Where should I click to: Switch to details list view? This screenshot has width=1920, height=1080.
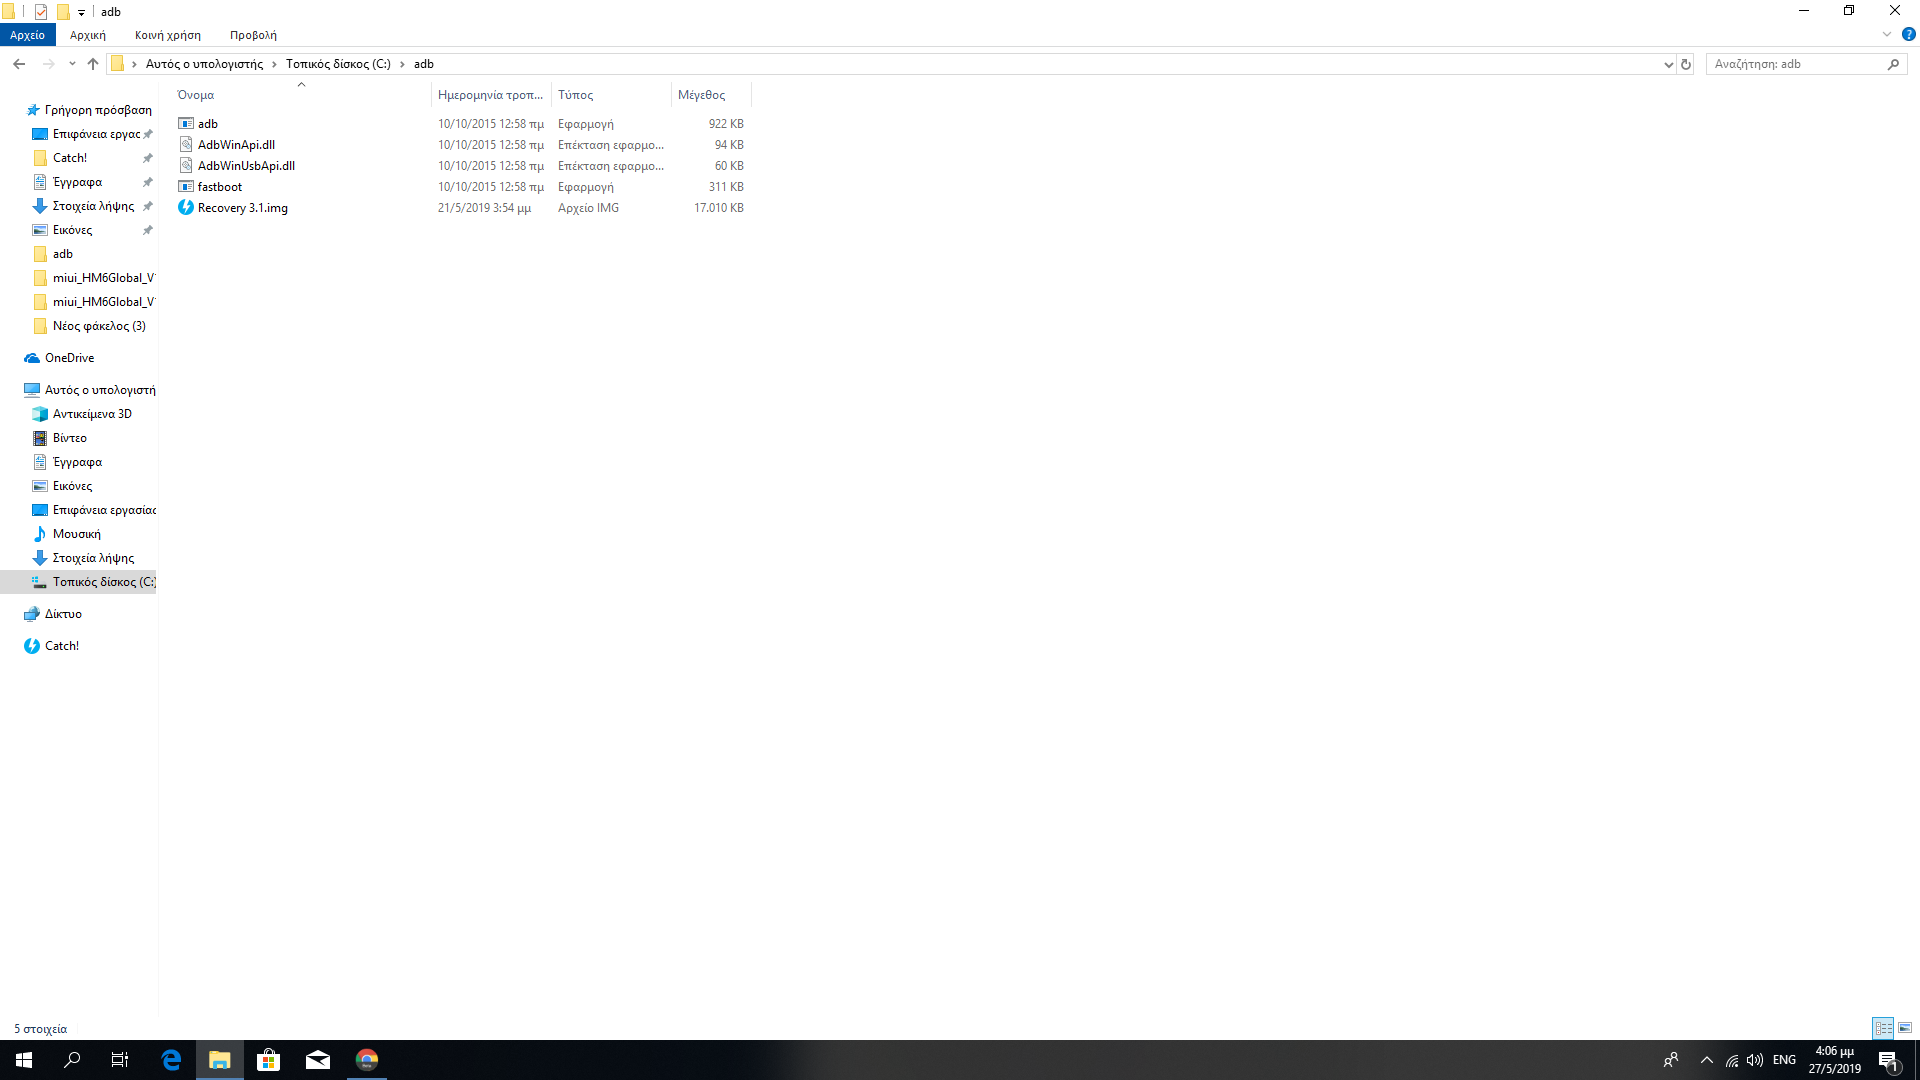1883,1028
